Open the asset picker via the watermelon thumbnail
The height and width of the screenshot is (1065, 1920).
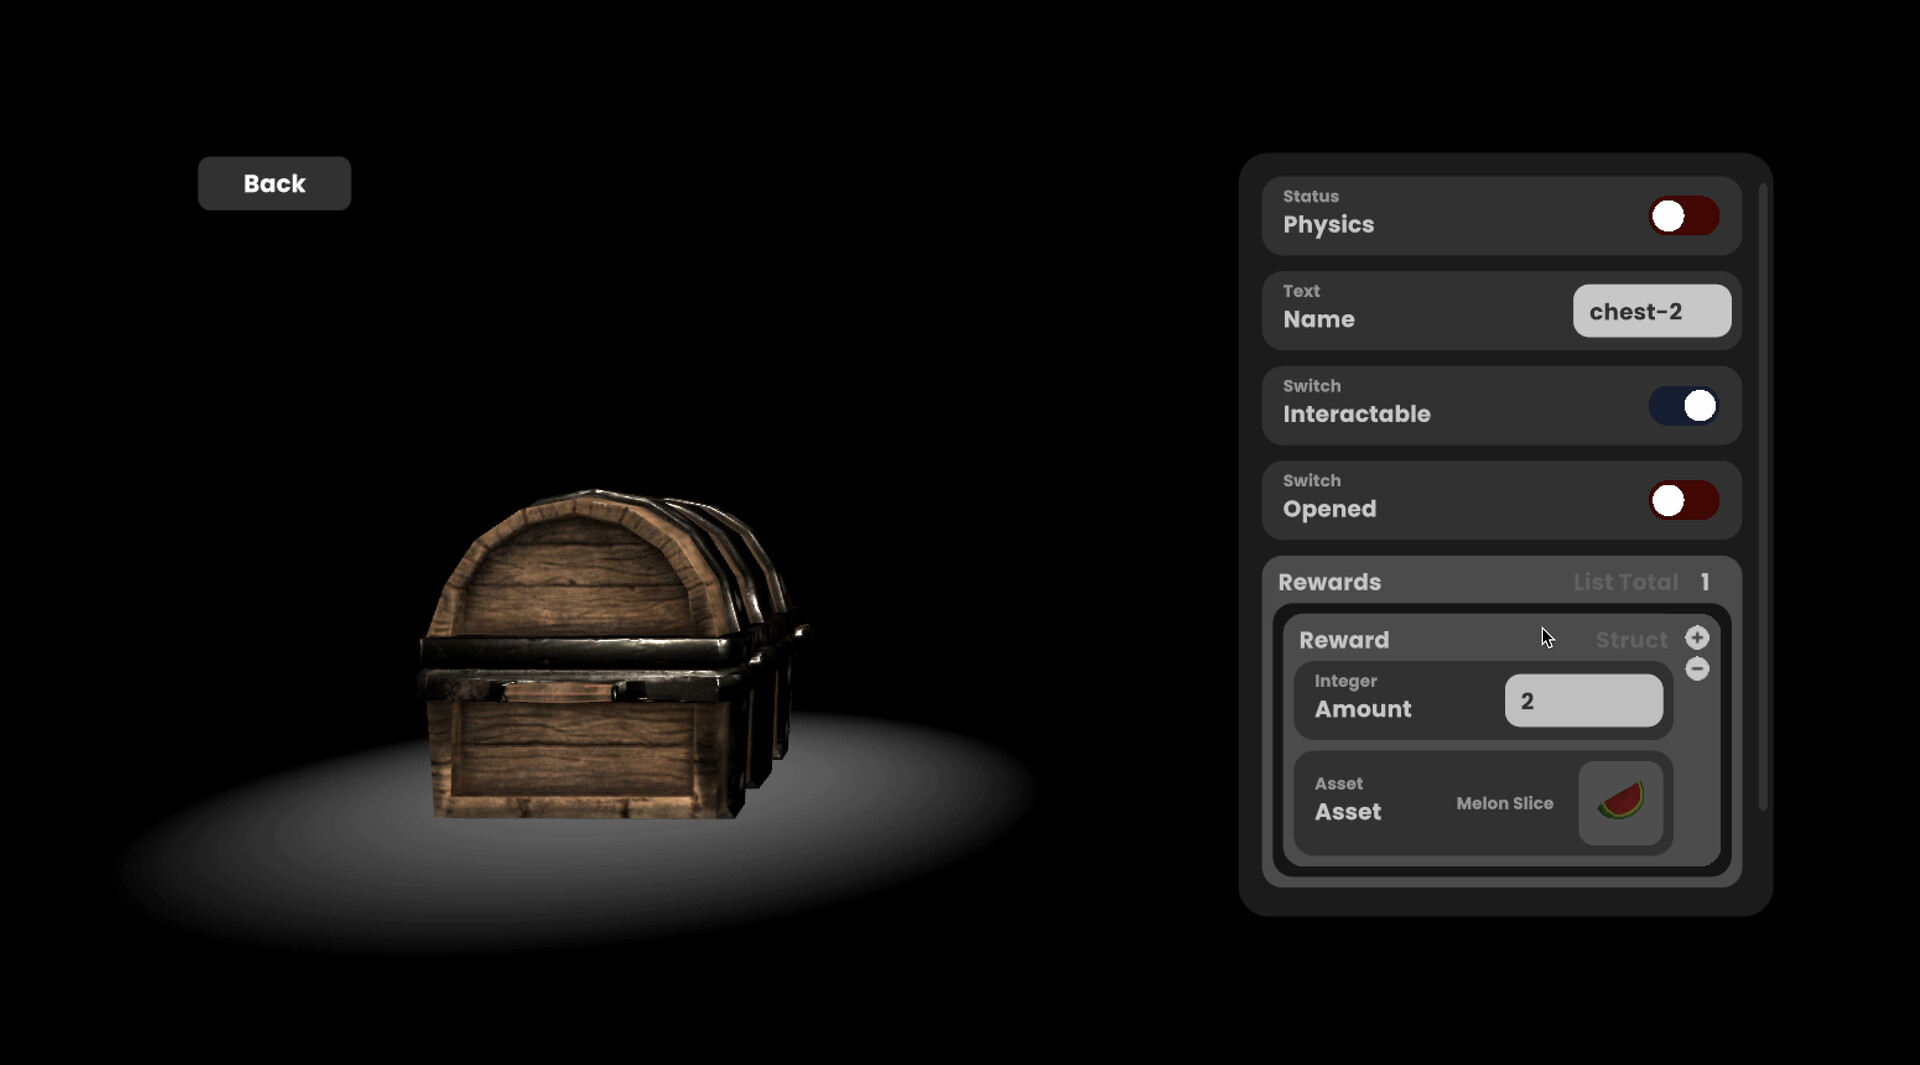[x=1621, y=802]
